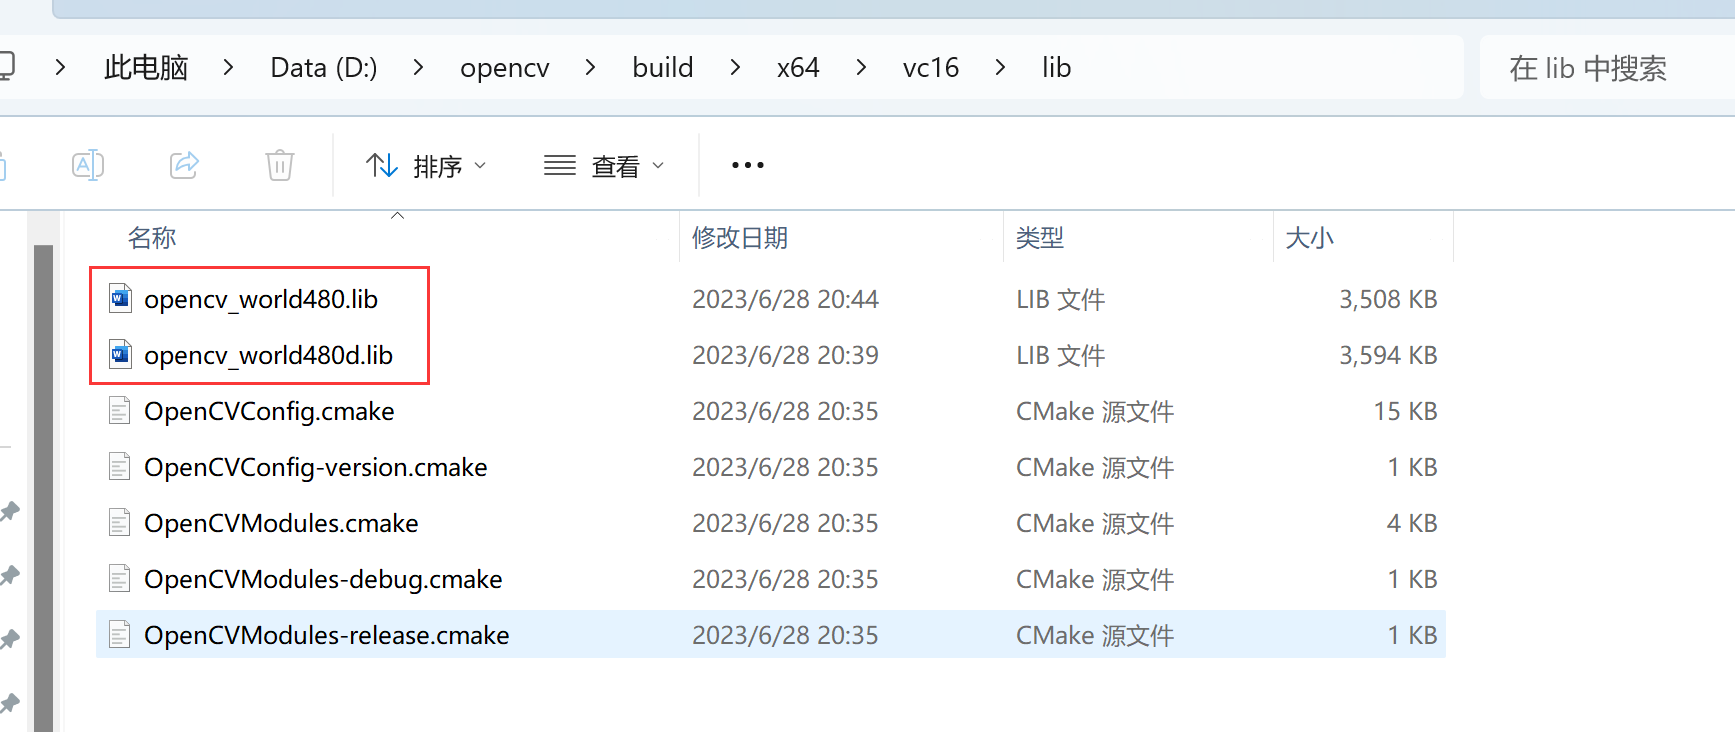Screen dimensions: 1735x732
Task: Click date 2023/6/28 20:44
Action: [x=785, y=299]
